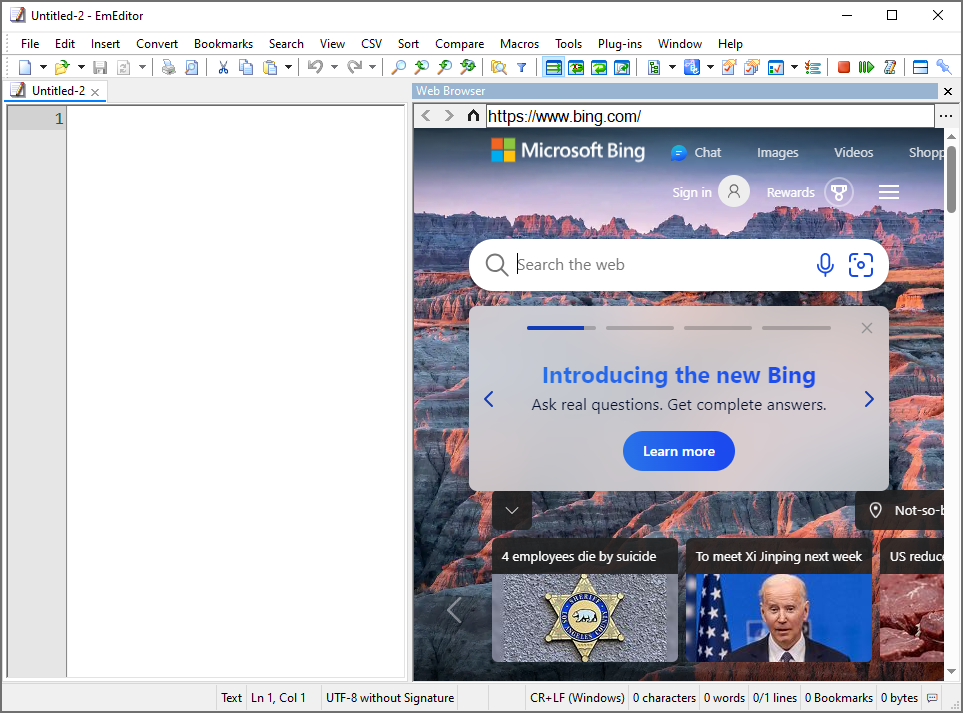Toggle Wrap by Page mode

coord(622,67)
